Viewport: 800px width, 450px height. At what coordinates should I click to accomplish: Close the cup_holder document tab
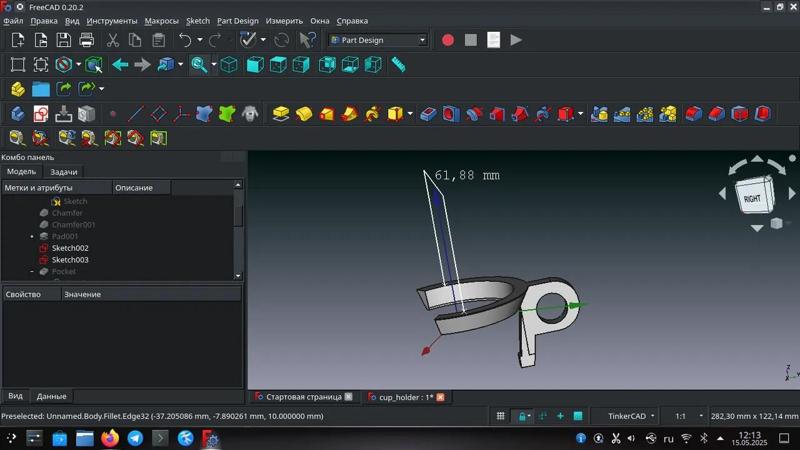(x=440, y=397)
